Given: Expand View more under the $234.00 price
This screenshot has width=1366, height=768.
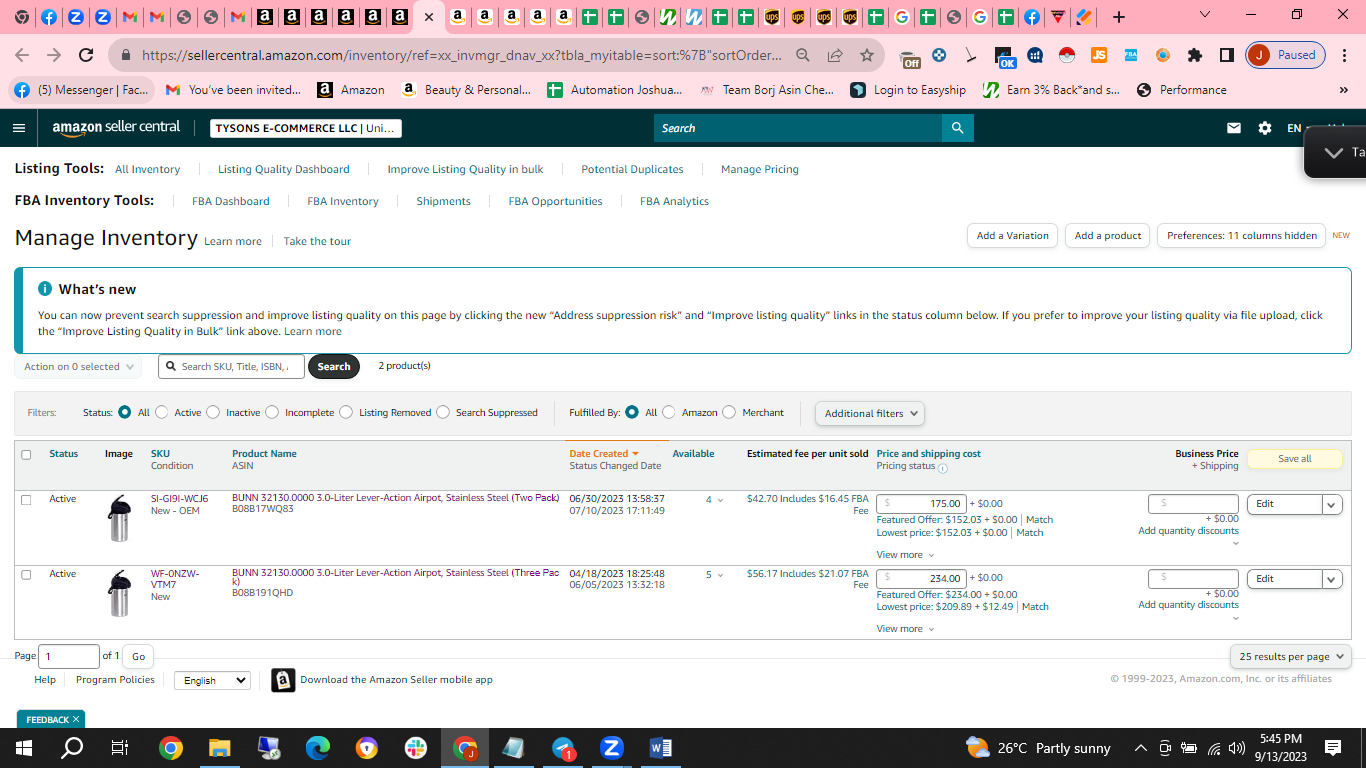Looking at the screenshot, I should click(905, 629).
